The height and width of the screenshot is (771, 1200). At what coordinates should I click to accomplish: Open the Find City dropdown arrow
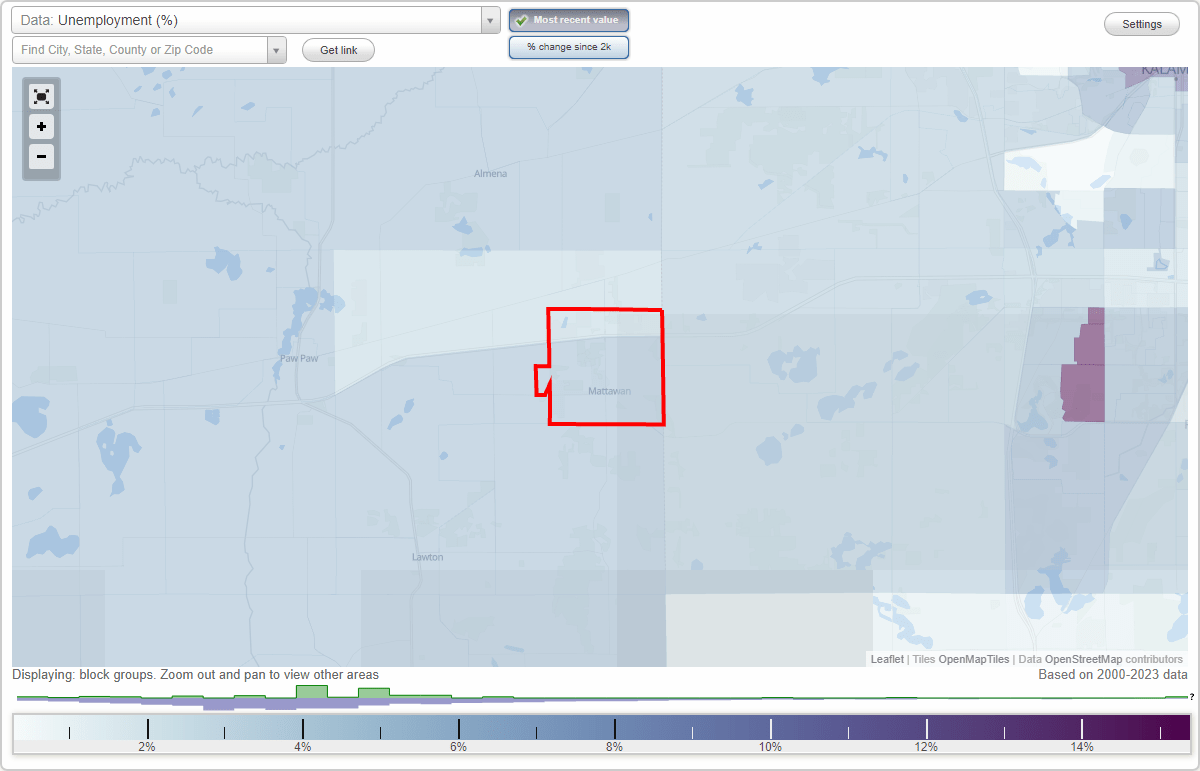[277, 49]
